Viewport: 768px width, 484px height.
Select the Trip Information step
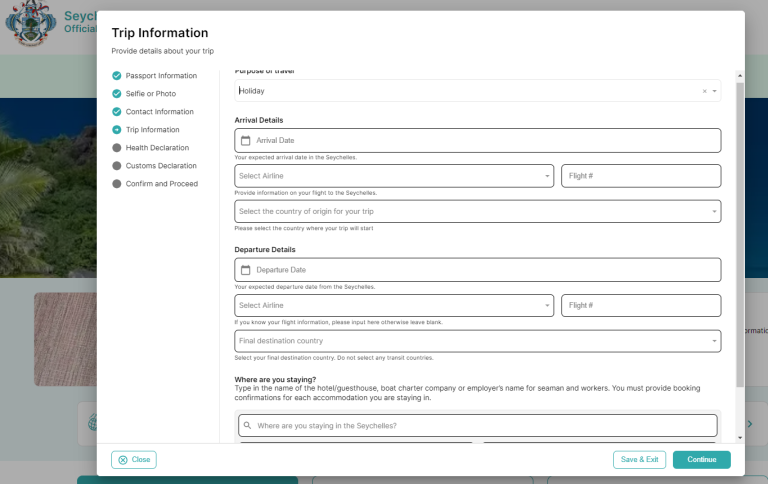(x=152, y=130)
